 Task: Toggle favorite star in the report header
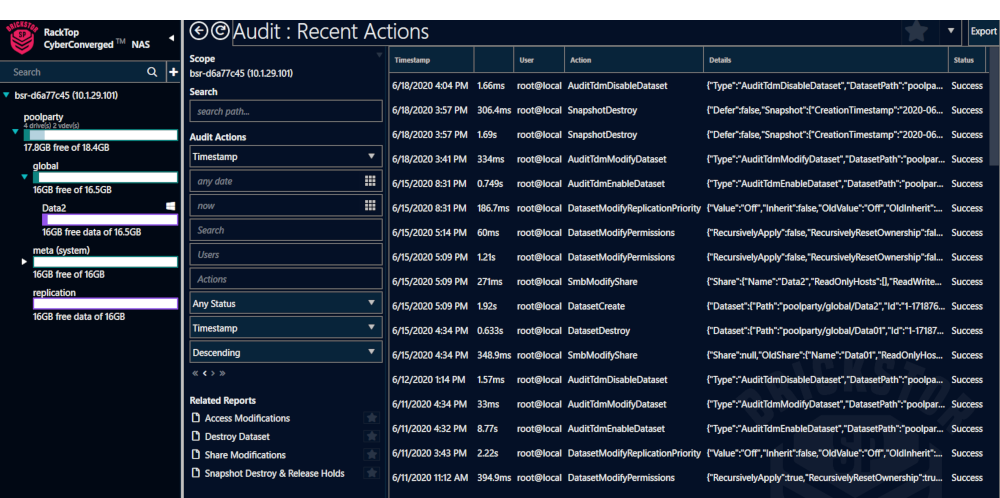pos(914,32)
